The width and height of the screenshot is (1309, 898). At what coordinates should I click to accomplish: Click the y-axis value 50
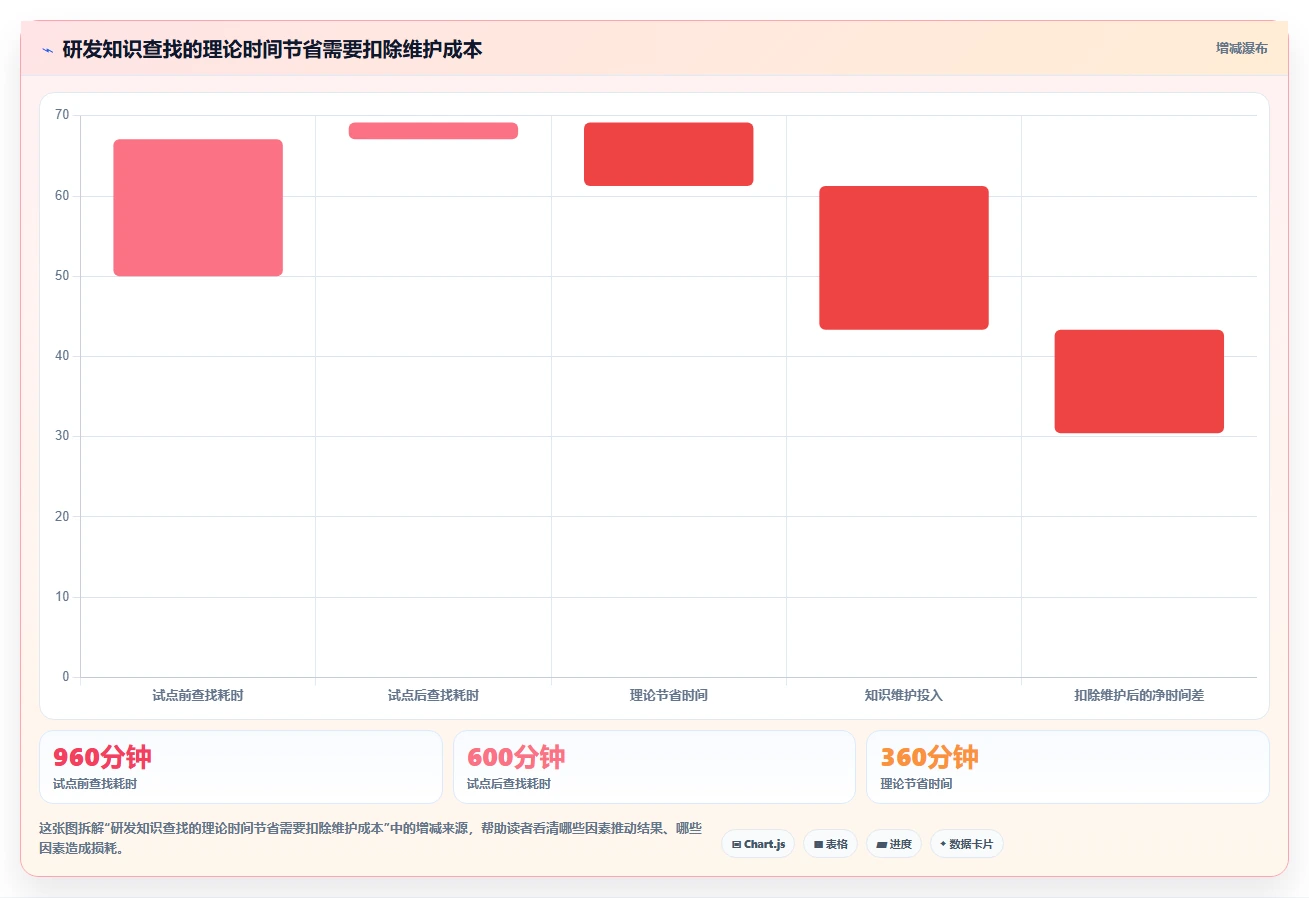(x=62, y=276)
